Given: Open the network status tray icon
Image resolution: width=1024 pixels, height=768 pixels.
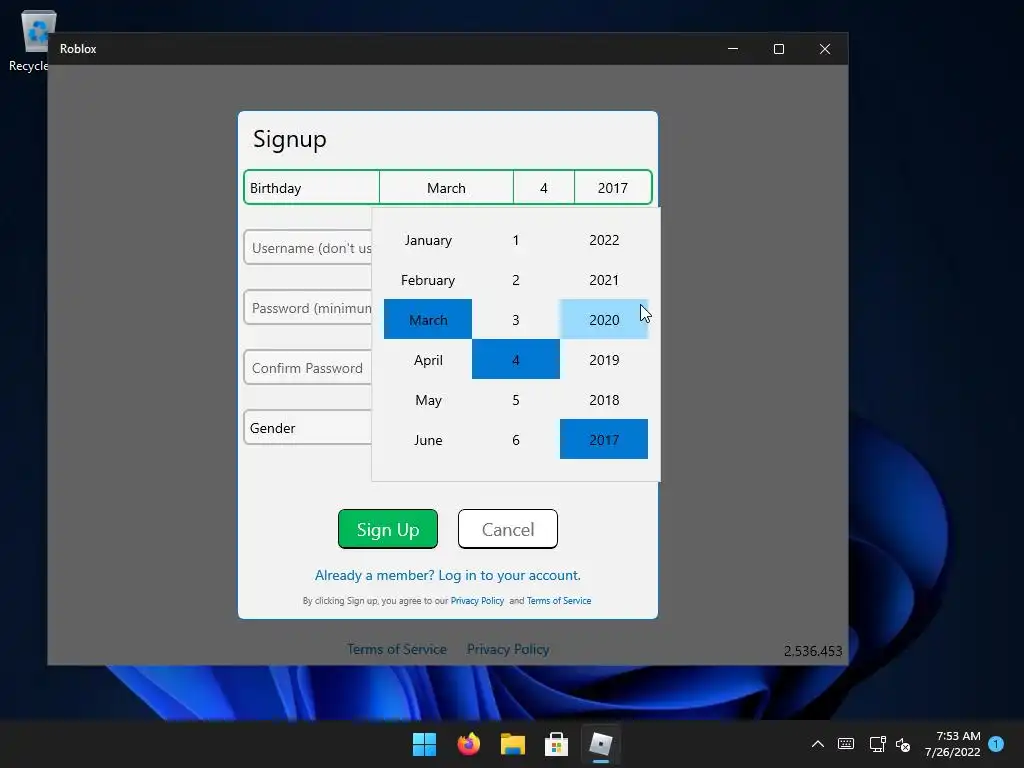Looking at the screenshot, I should click(877, 744).
